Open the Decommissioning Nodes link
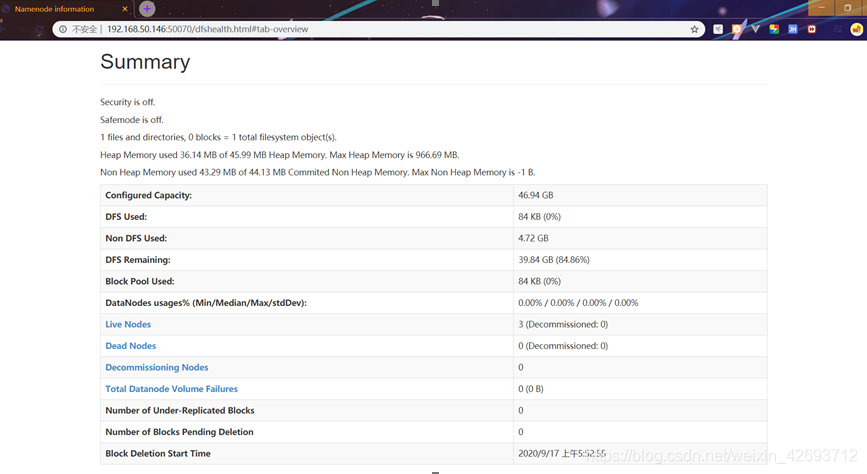Viewport: 867px width, 474px height. tap(156, 367)
